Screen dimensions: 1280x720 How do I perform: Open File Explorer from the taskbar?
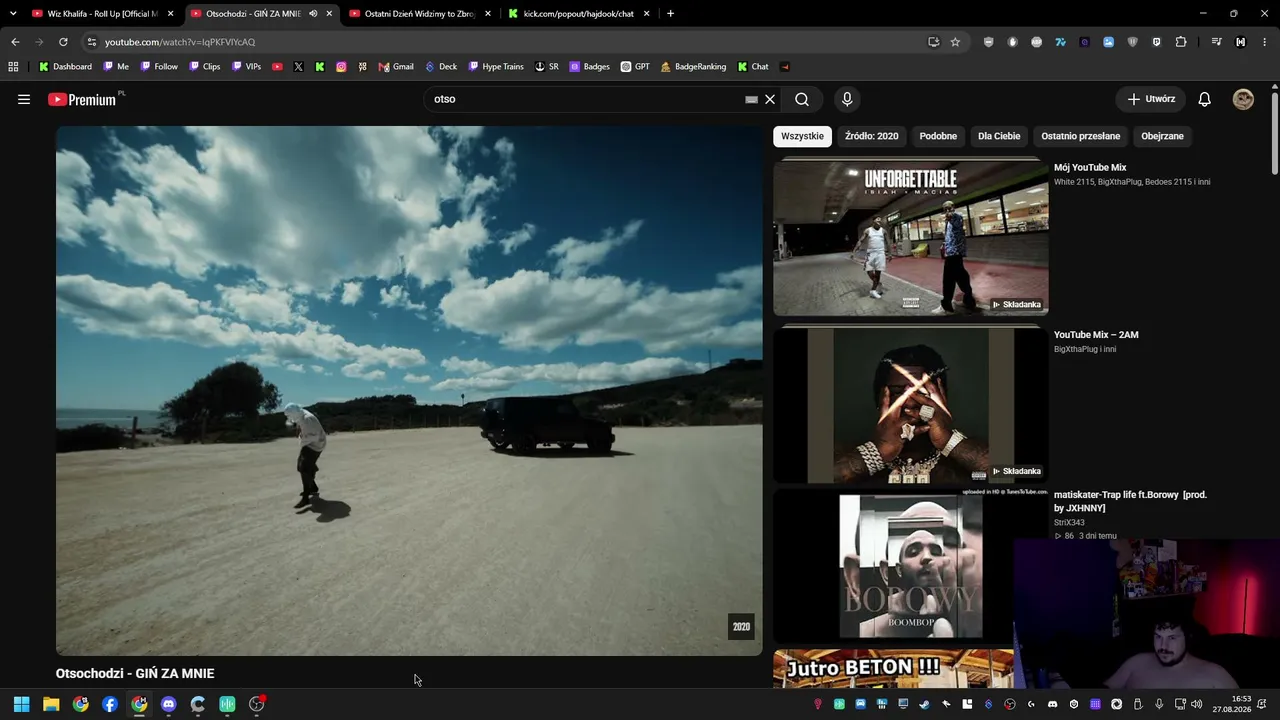point(51,704)
